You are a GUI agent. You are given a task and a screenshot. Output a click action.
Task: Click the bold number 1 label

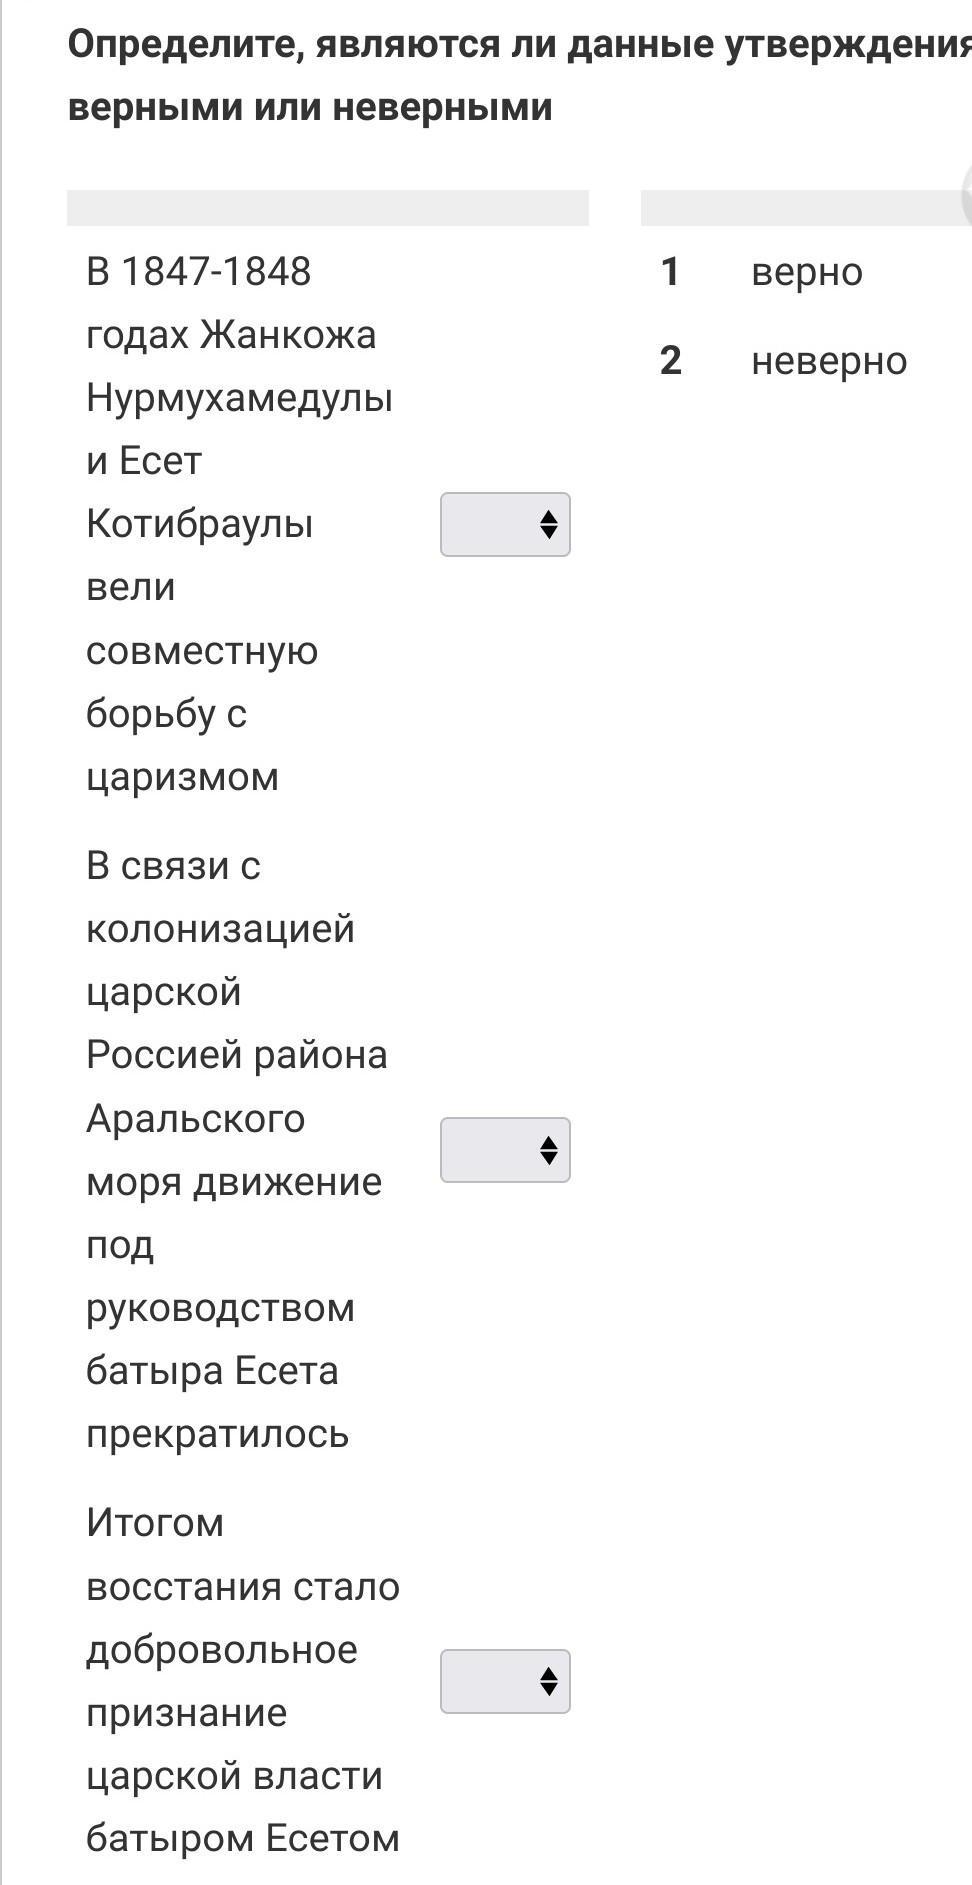pos(670,272)
